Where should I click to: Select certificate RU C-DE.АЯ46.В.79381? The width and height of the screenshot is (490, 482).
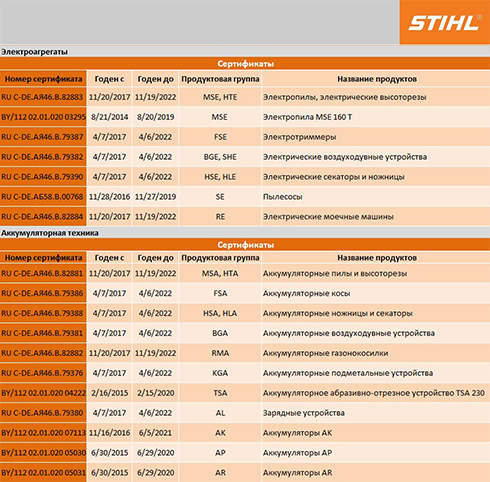click(42, 333)
